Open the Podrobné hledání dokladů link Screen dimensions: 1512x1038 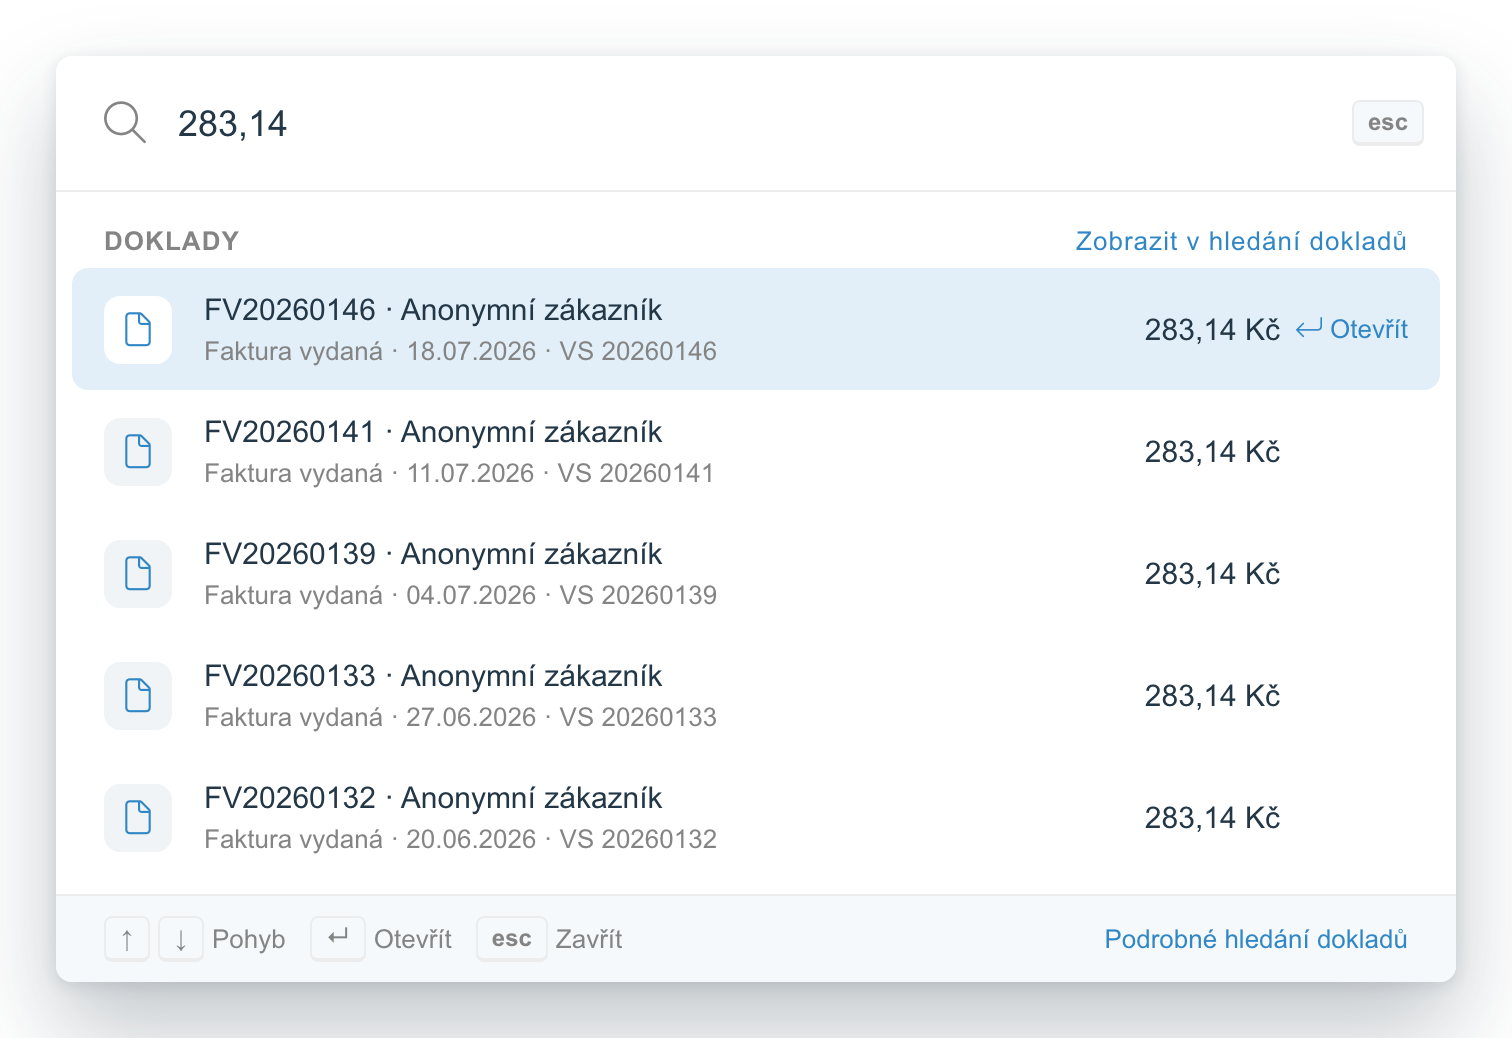point(1256,939)
